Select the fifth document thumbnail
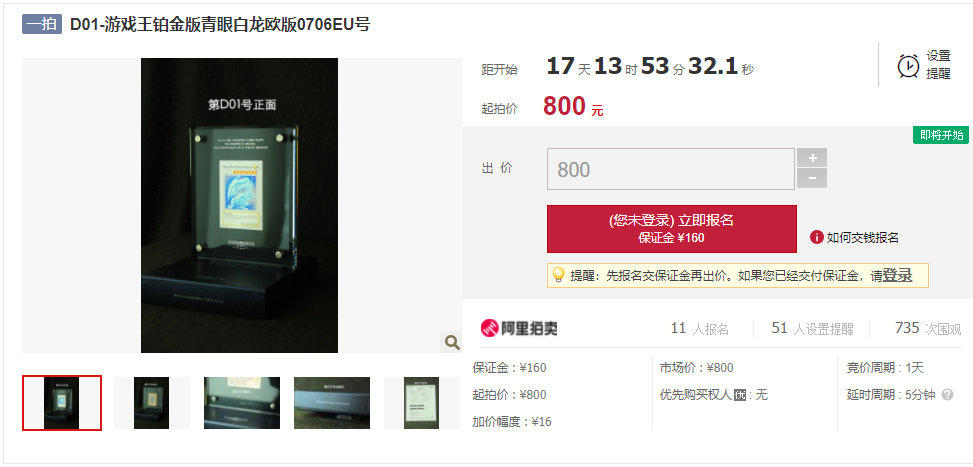The image size is (973, 467). coord(421,403)
